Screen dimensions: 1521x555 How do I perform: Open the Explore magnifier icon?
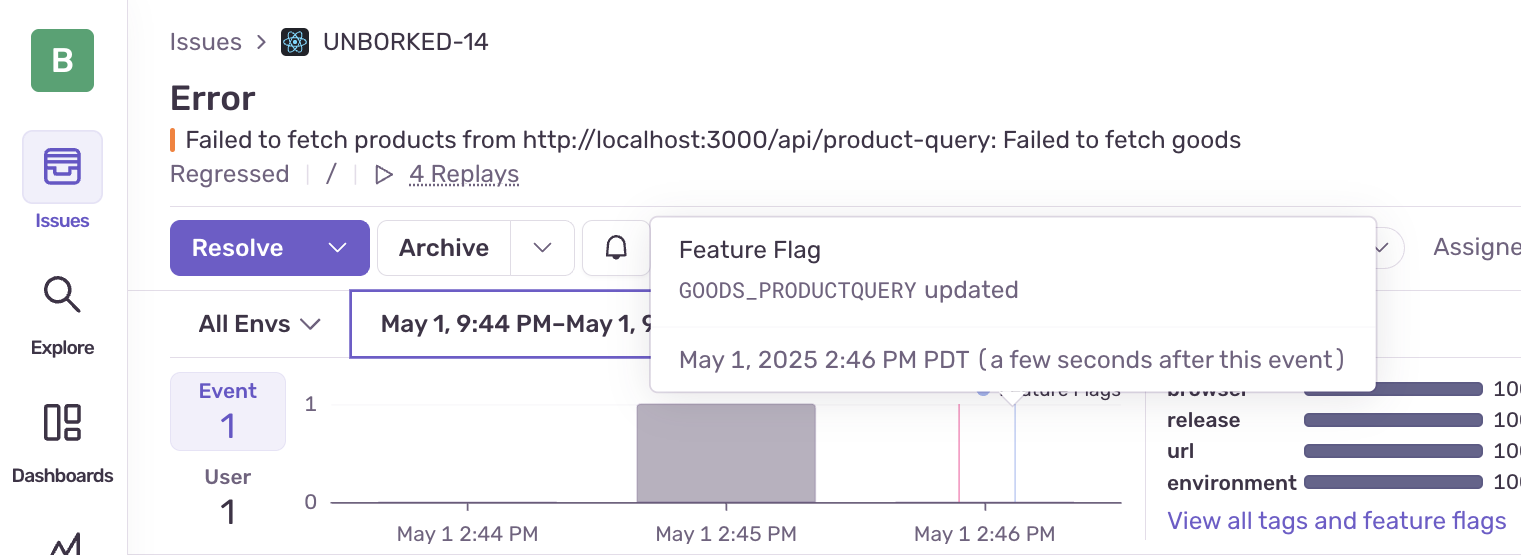[x=62, y=296]
